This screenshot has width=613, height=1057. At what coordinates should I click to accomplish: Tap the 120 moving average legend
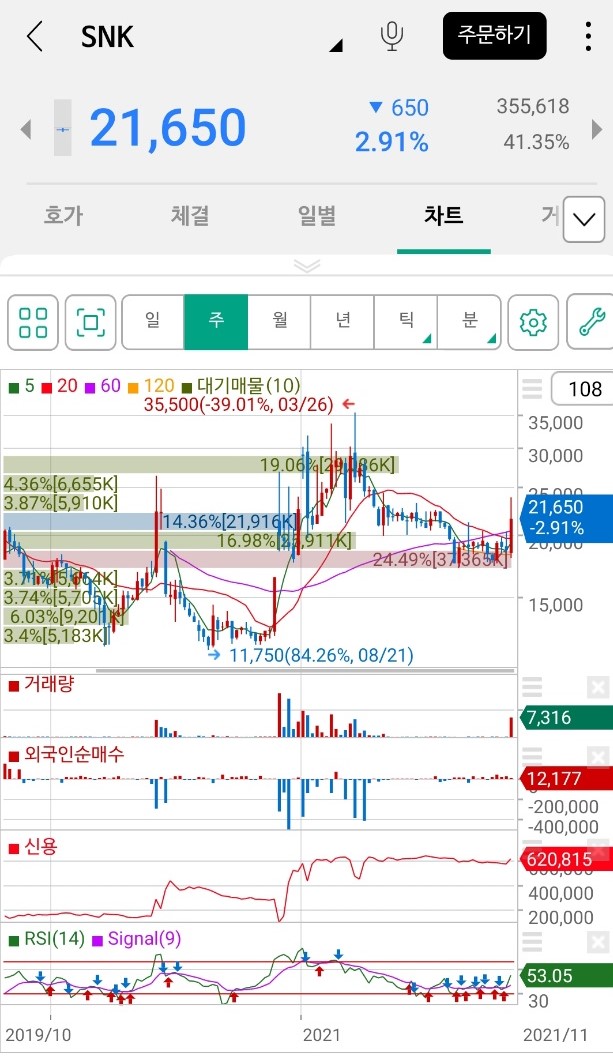point(151,386)
